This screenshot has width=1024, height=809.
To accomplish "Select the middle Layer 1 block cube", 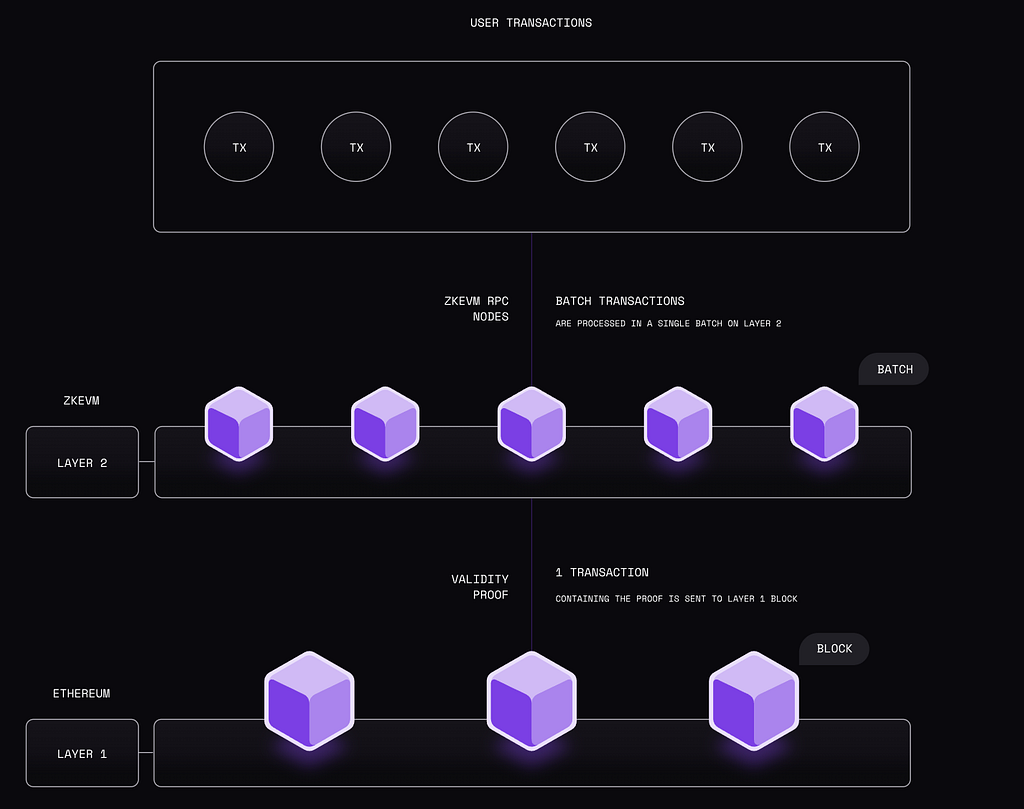I will (x=532, y=701).
